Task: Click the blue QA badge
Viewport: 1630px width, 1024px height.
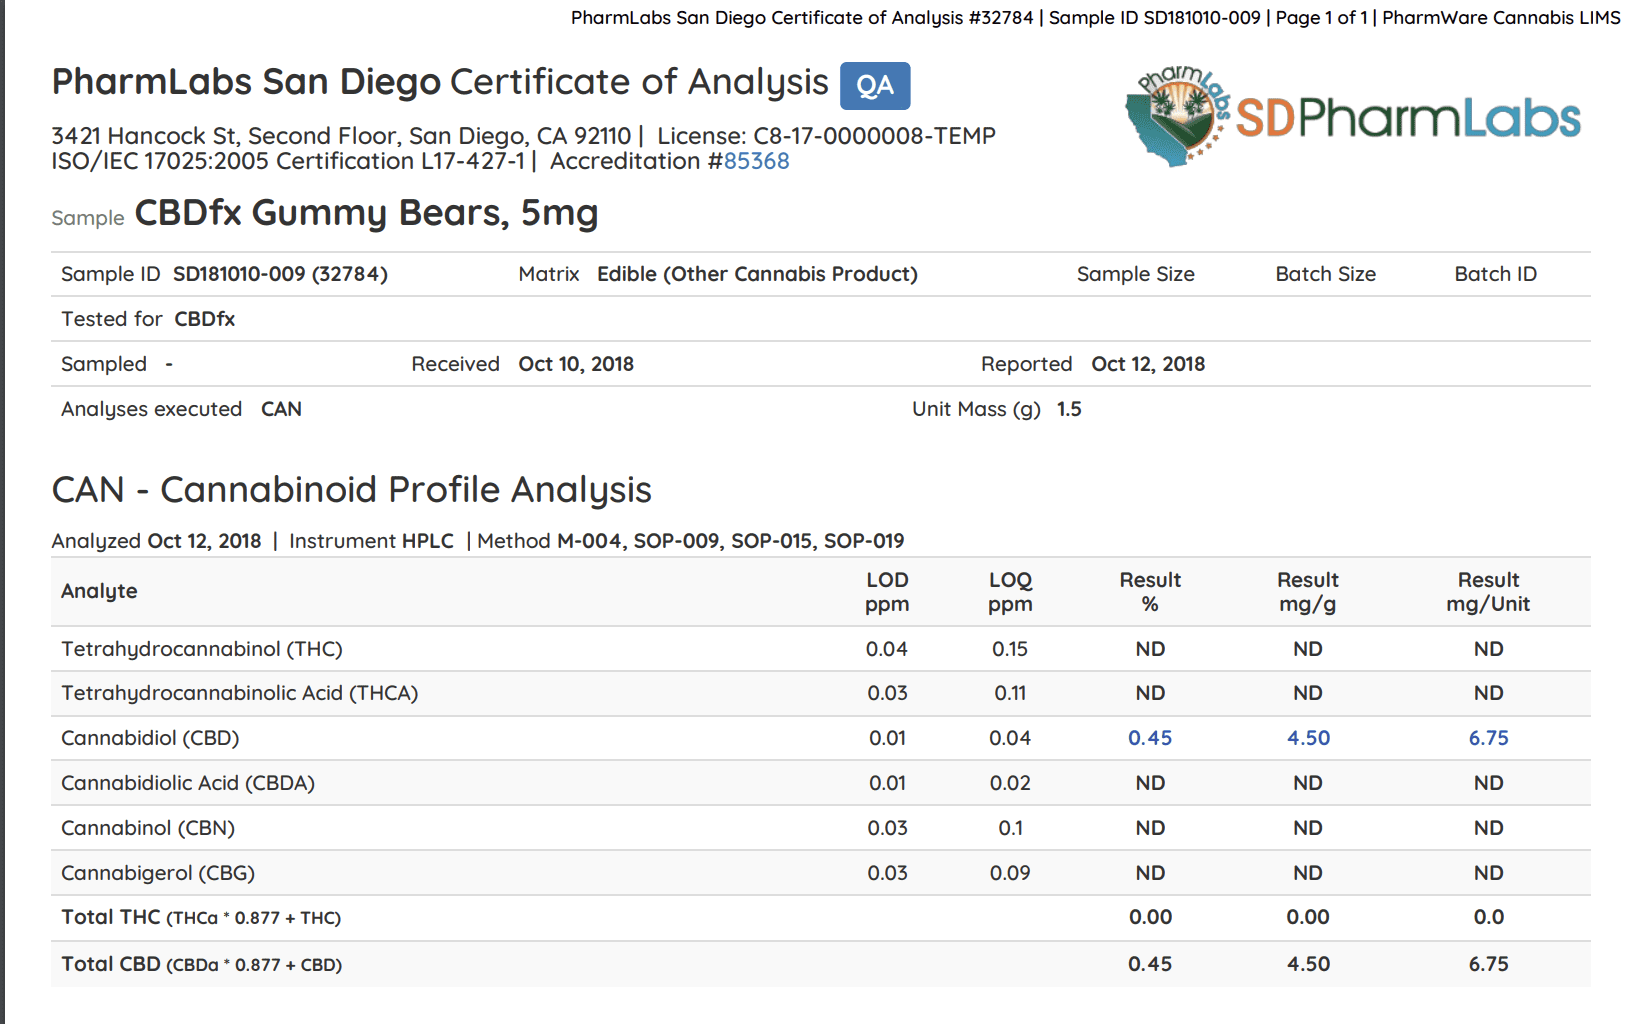Action: (875, 86)
